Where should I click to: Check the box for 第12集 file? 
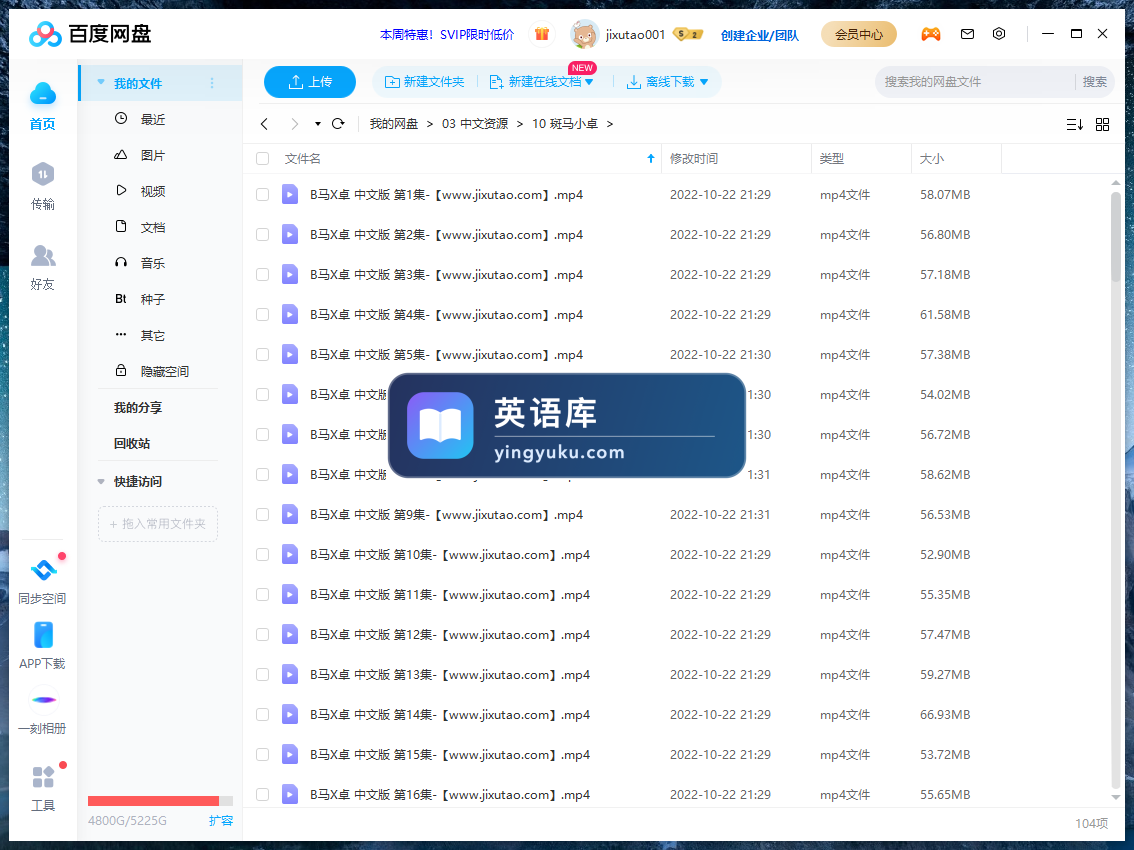click(263, 634)
